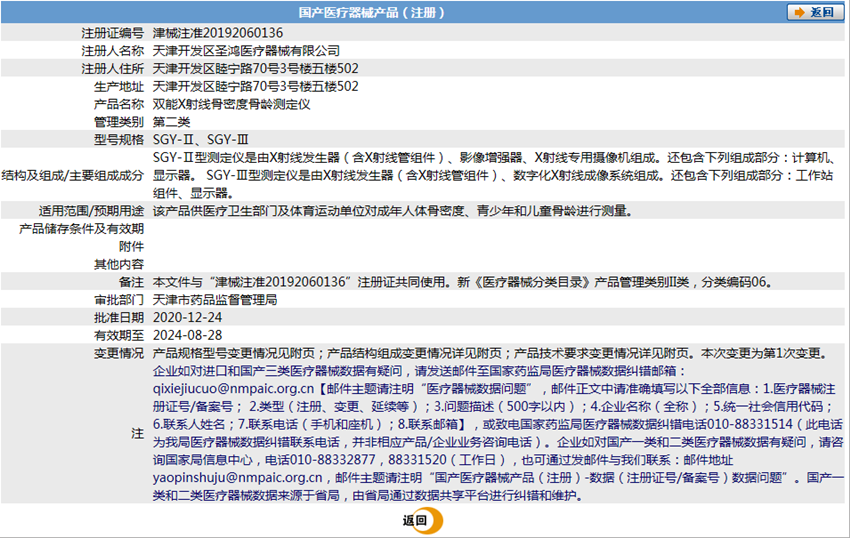The width and height of the screenshot is (850, 538).
Task: Click the 审批部门 label
Action: 119,300
